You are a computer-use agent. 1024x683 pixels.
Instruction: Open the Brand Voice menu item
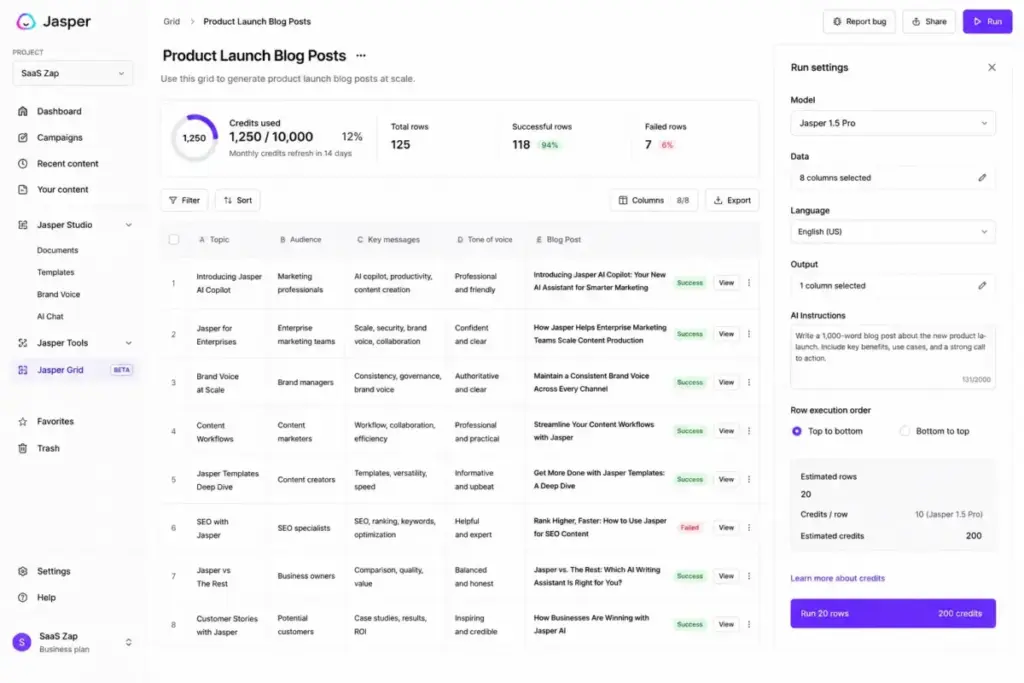(58, 294)
